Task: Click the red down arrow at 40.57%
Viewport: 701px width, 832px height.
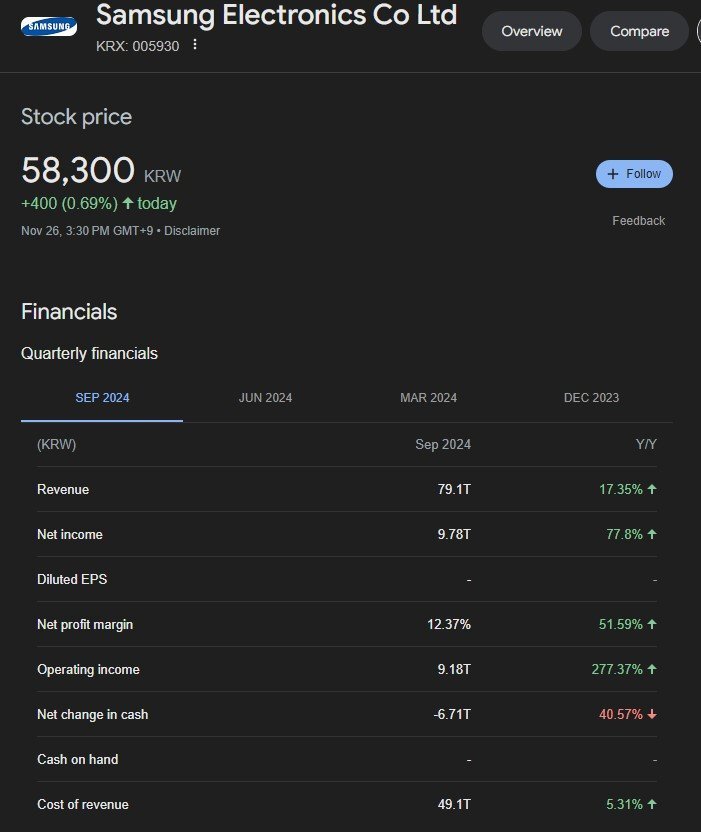Action: pyautogui.click(x=652, y=715)
